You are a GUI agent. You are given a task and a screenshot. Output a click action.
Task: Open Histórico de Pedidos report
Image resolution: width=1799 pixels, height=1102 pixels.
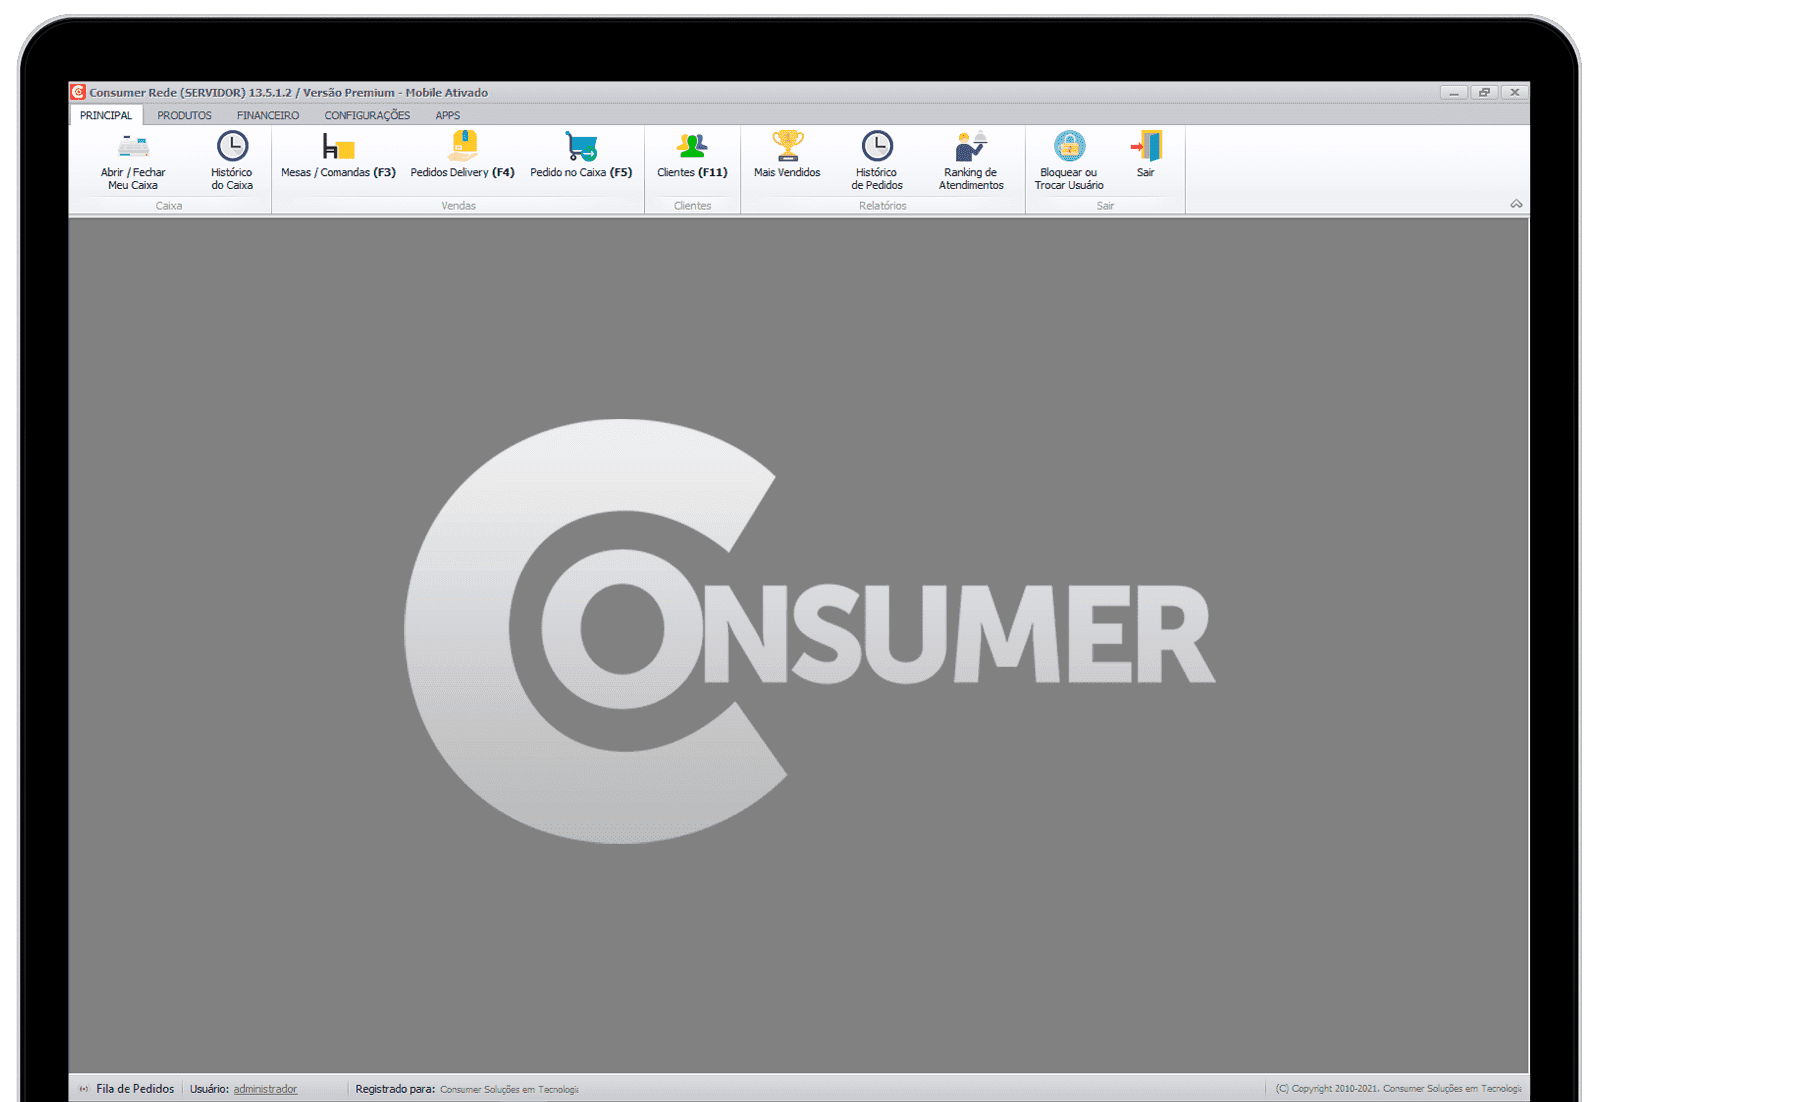click(x=877, y=160)
